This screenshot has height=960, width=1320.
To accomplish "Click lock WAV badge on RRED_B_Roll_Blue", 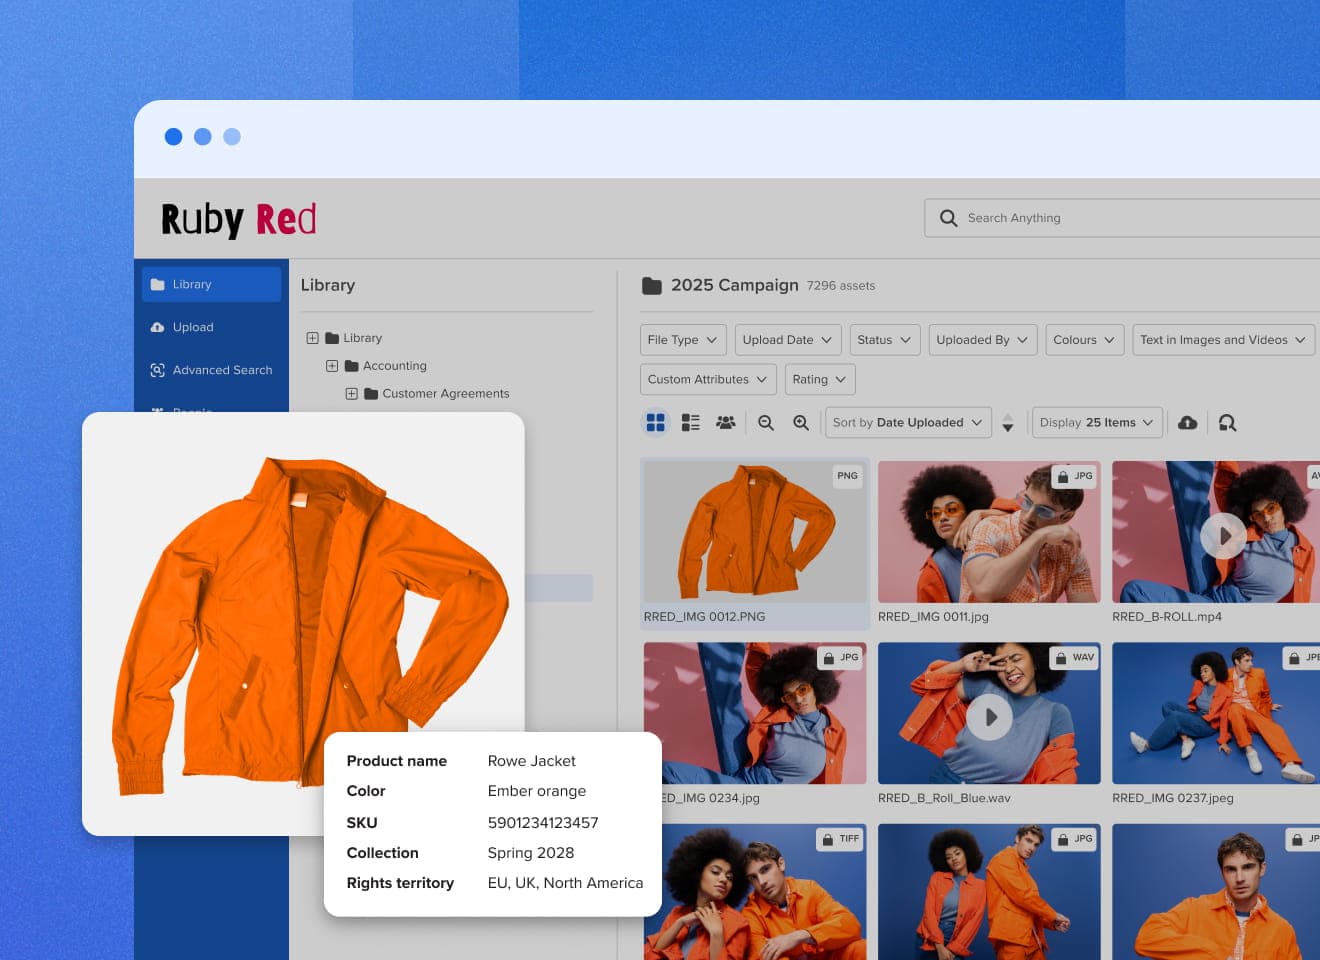I will (1074, 657).
